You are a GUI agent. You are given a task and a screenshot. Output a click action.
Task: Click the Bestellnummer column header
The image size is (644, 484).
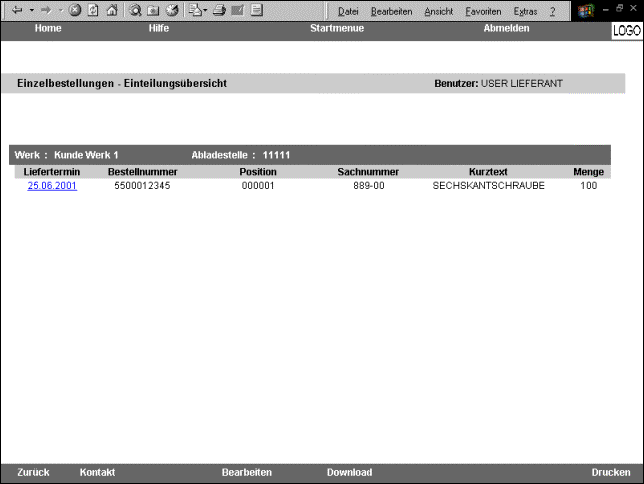(143, 172)
